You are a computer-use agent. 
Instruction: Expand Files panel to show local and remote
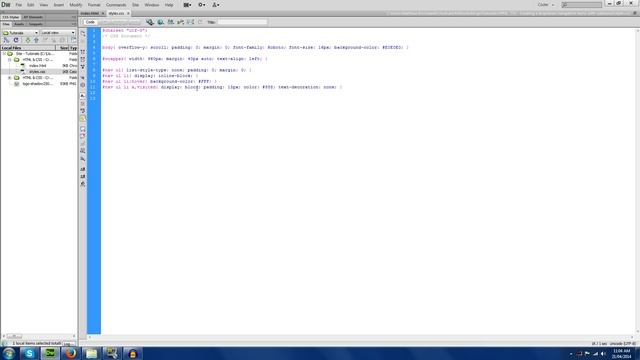tap(73, 40)
